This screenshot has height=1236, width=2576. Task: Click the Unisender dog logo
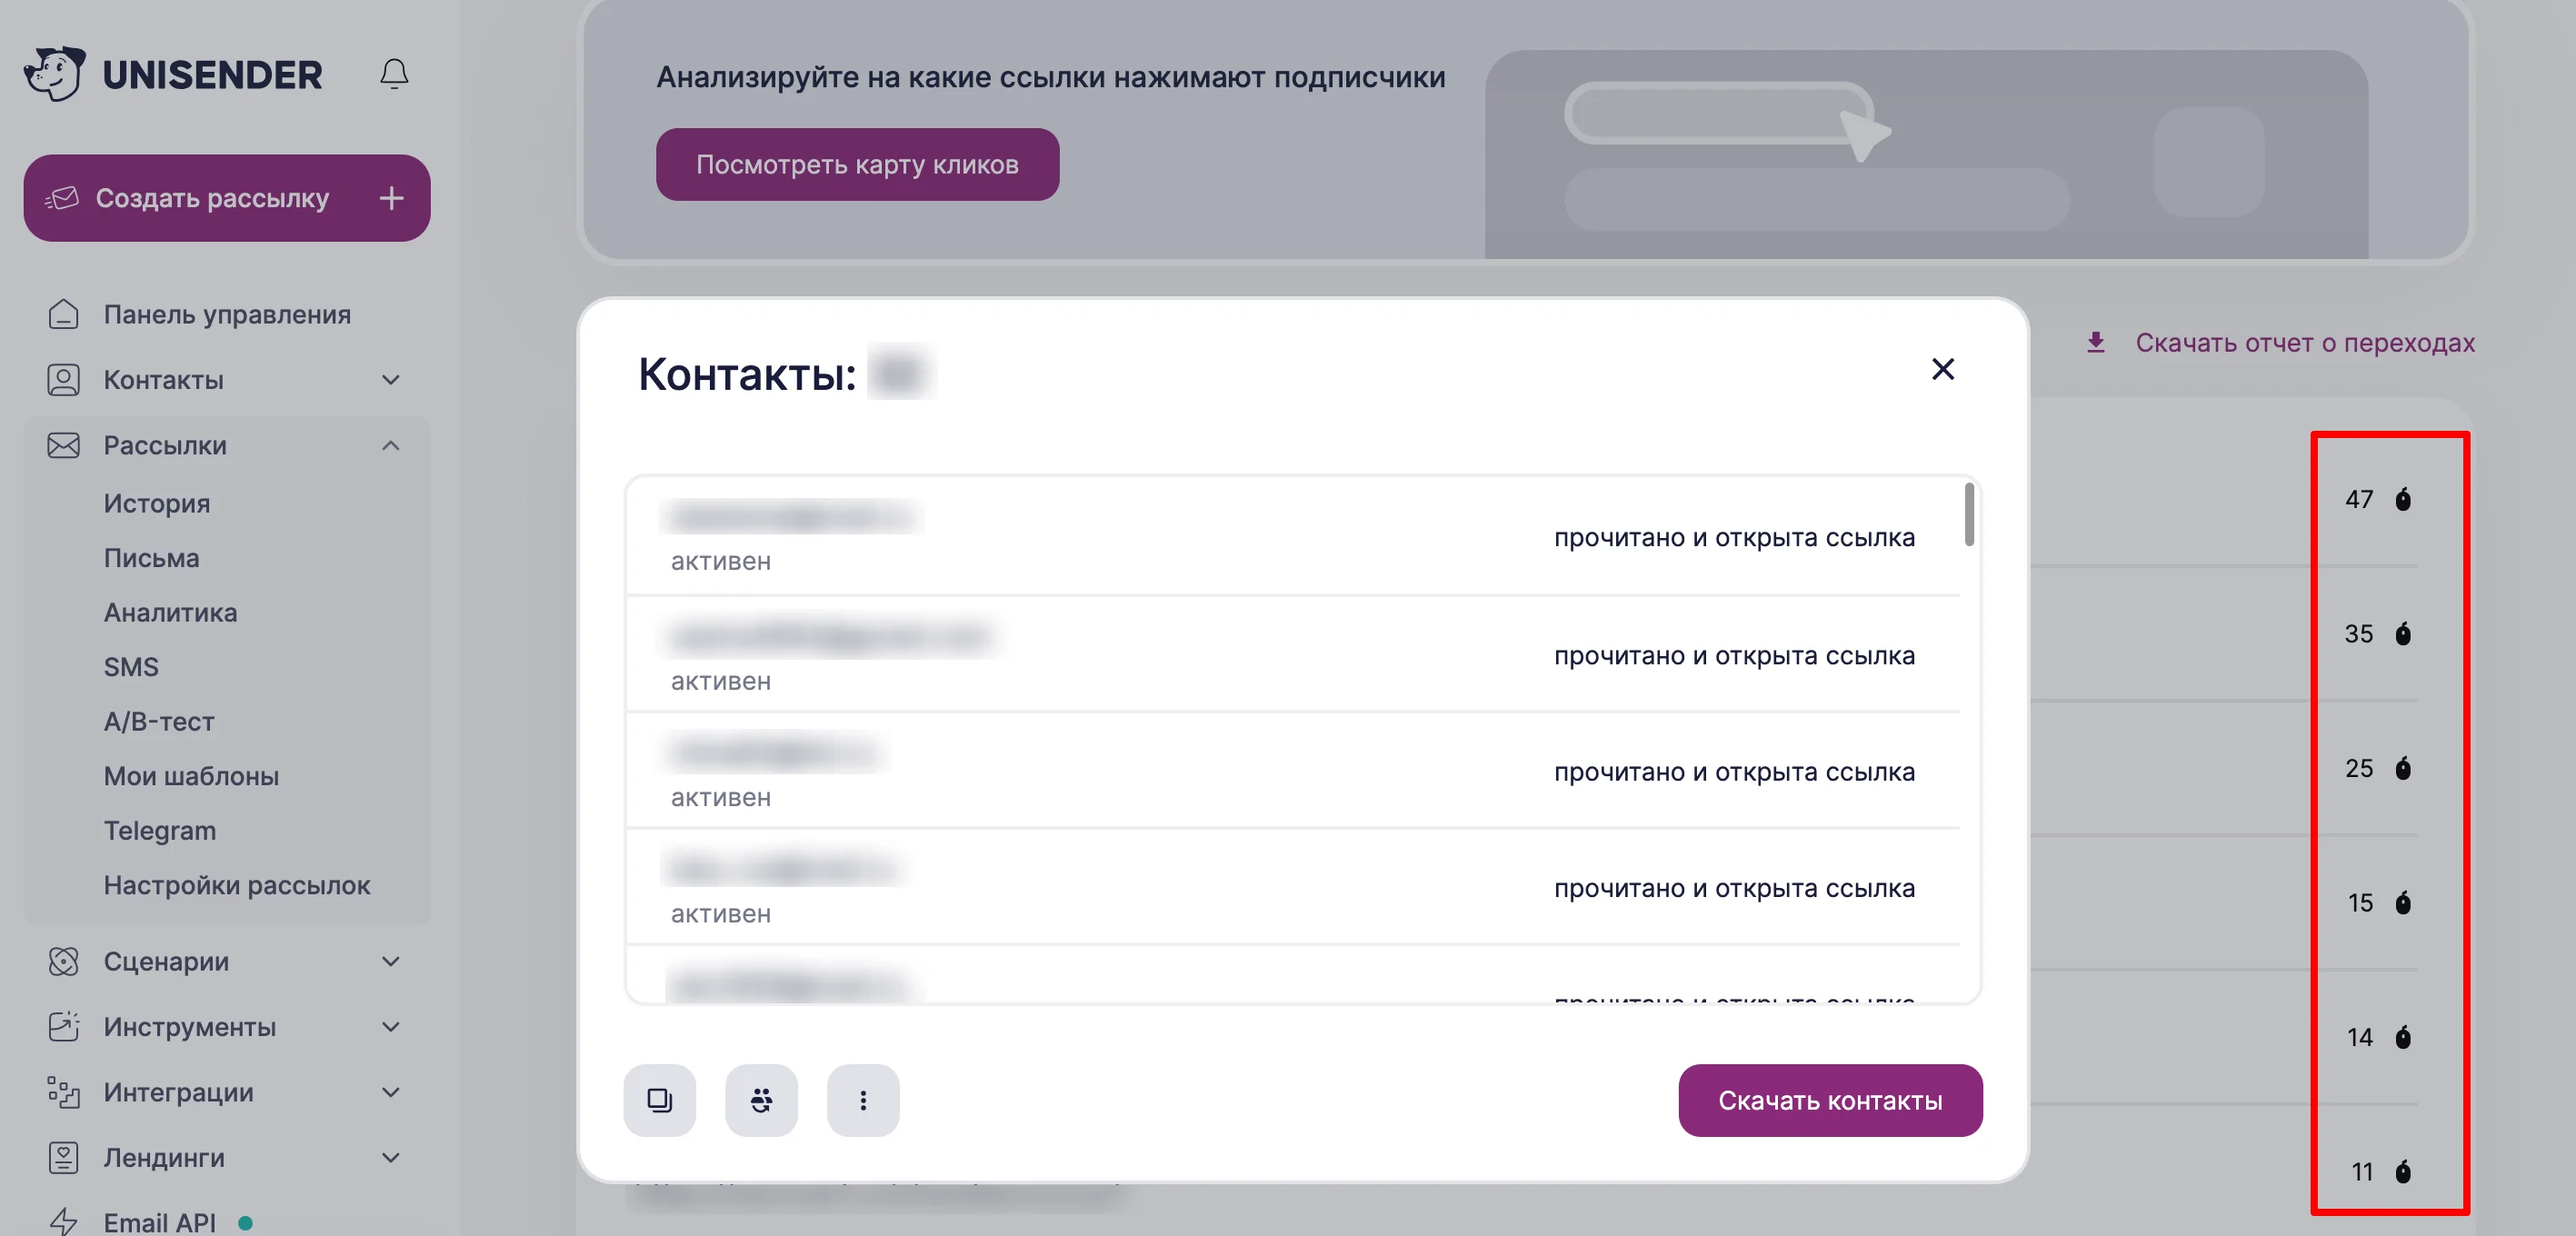[55, 74]
